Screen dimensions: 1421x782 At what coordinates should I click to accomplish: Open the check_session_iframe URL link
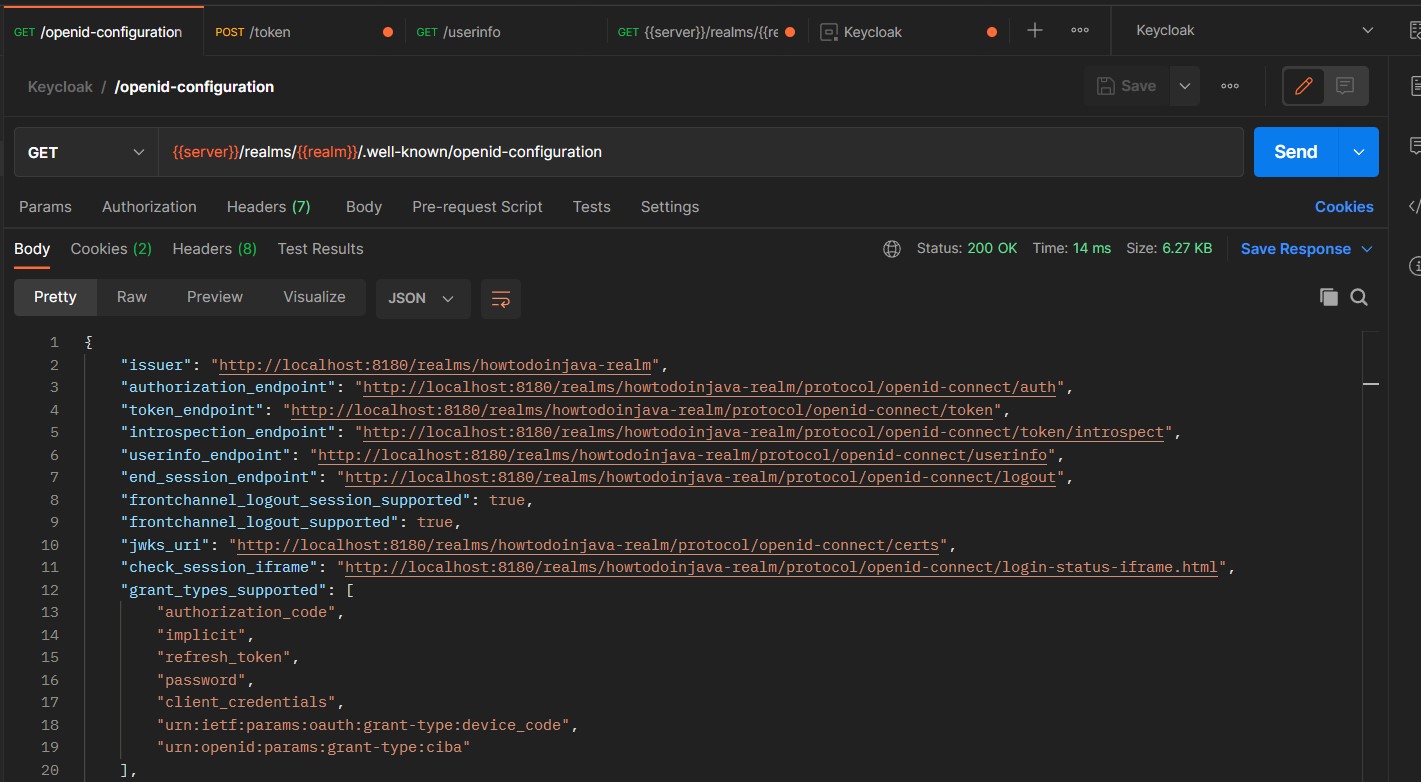click(x=782, y=567)
